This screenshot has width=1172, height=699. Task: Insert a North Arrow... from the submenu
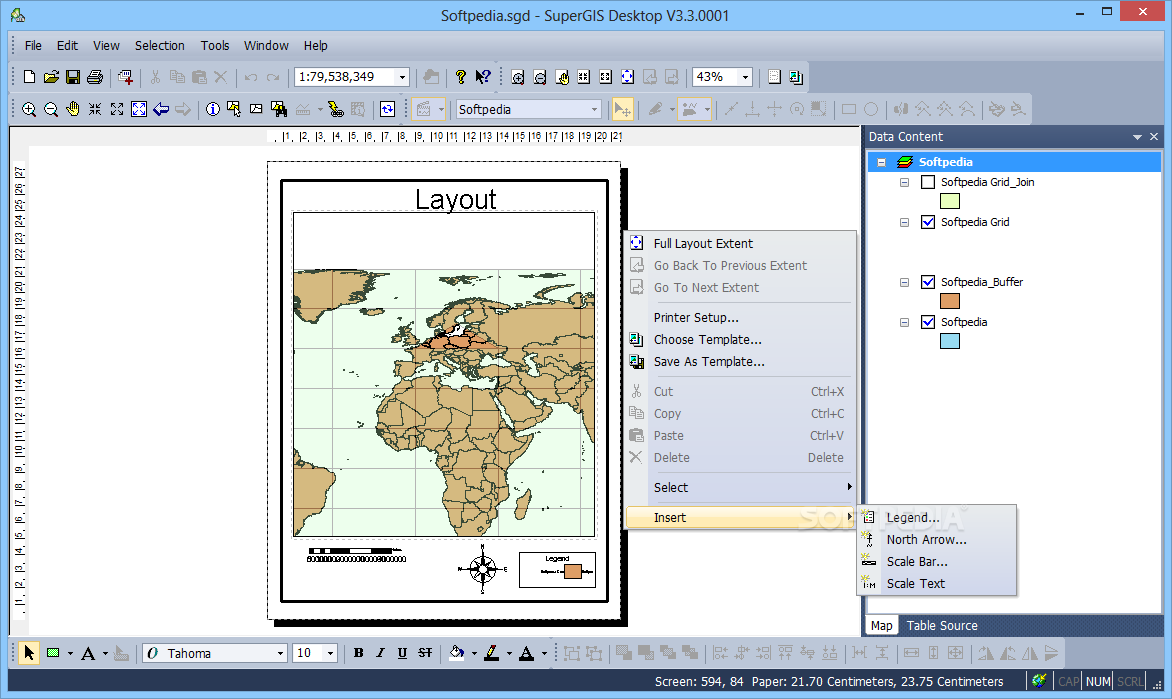[x=937, y=540]
